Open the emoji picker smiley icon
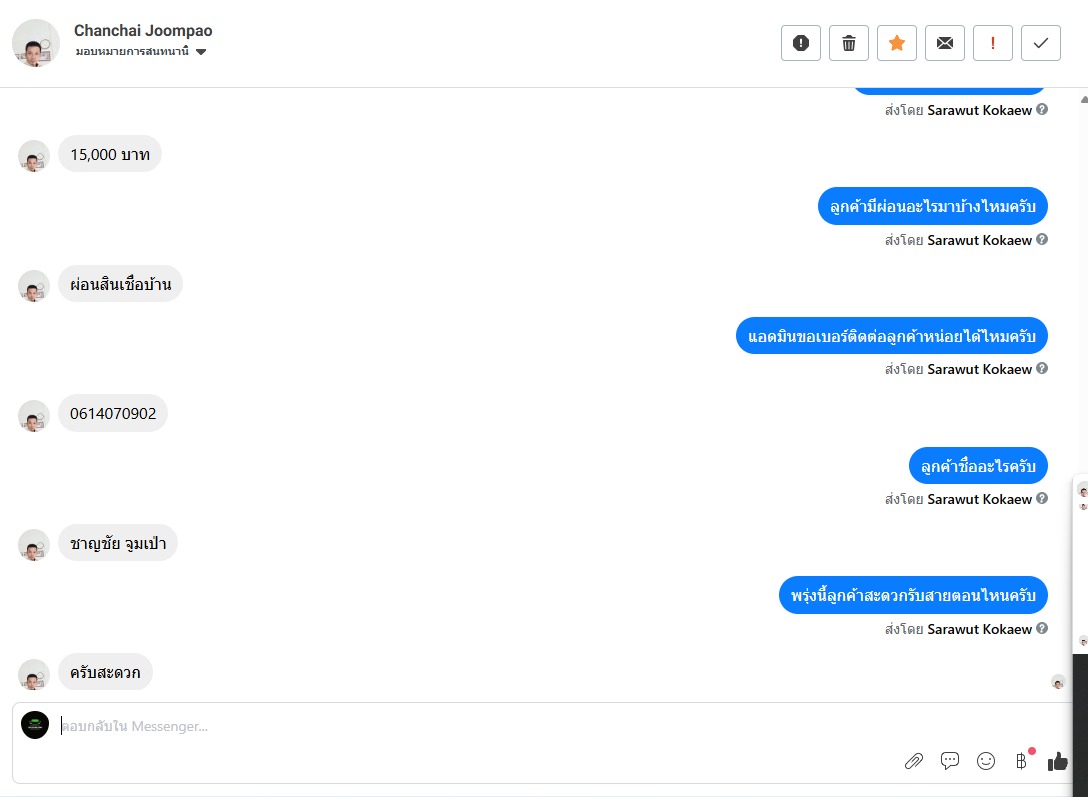 [x=986, y=761]
